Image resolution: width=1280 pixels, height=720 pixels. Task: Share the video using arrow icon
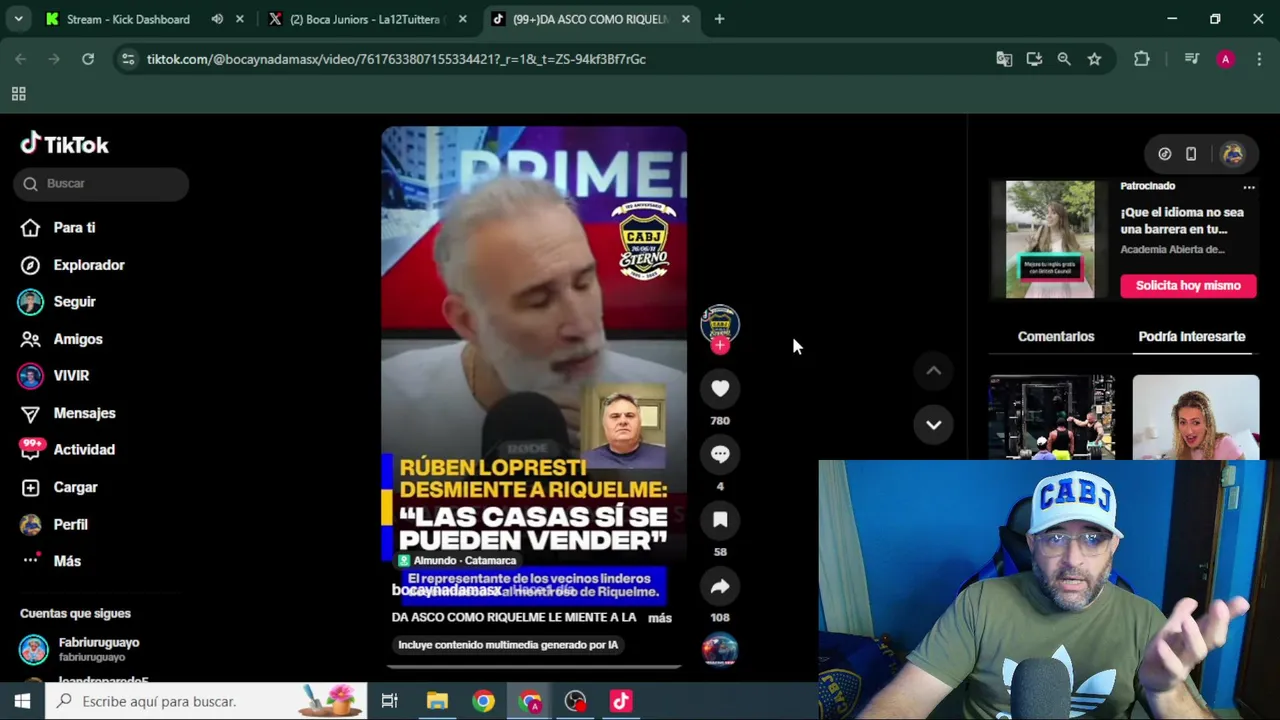(720, 587)
